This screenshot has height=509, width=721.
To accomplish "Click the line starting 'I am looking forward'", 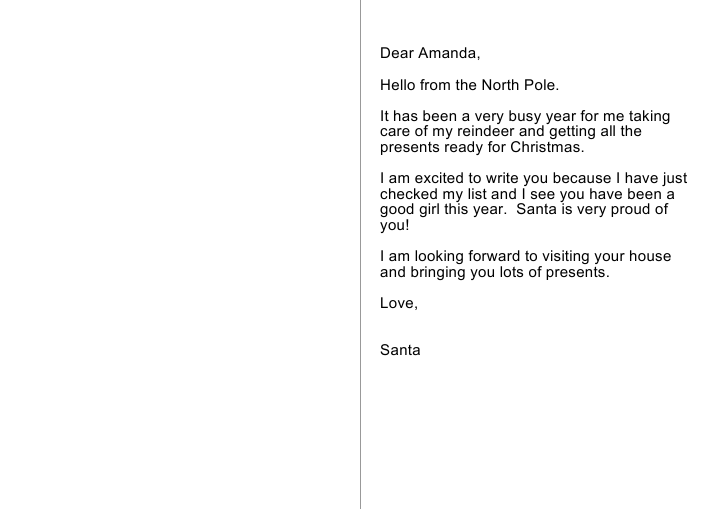I will 526,256.
